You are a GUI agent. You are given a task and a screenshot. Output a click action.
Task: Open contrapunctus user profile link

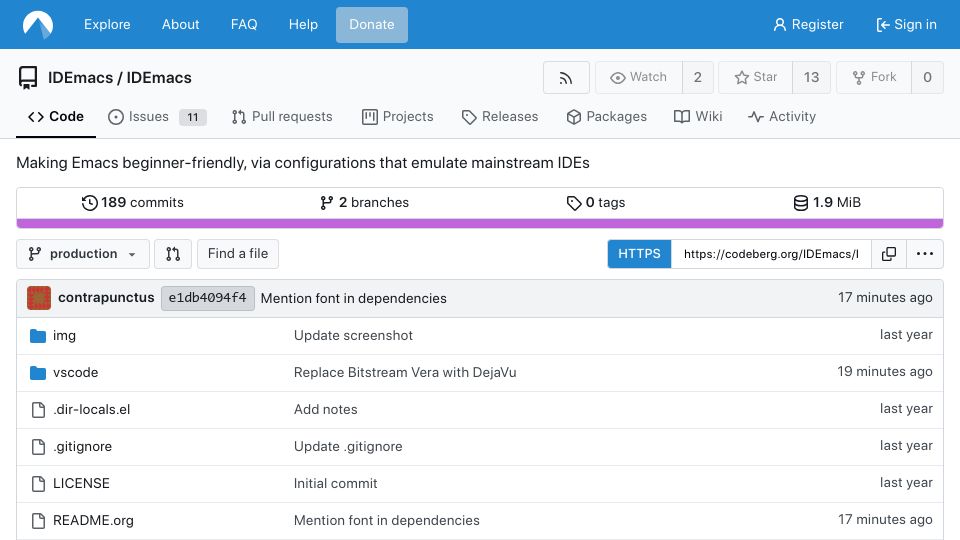pyautogui.click(x=106, y=298)
